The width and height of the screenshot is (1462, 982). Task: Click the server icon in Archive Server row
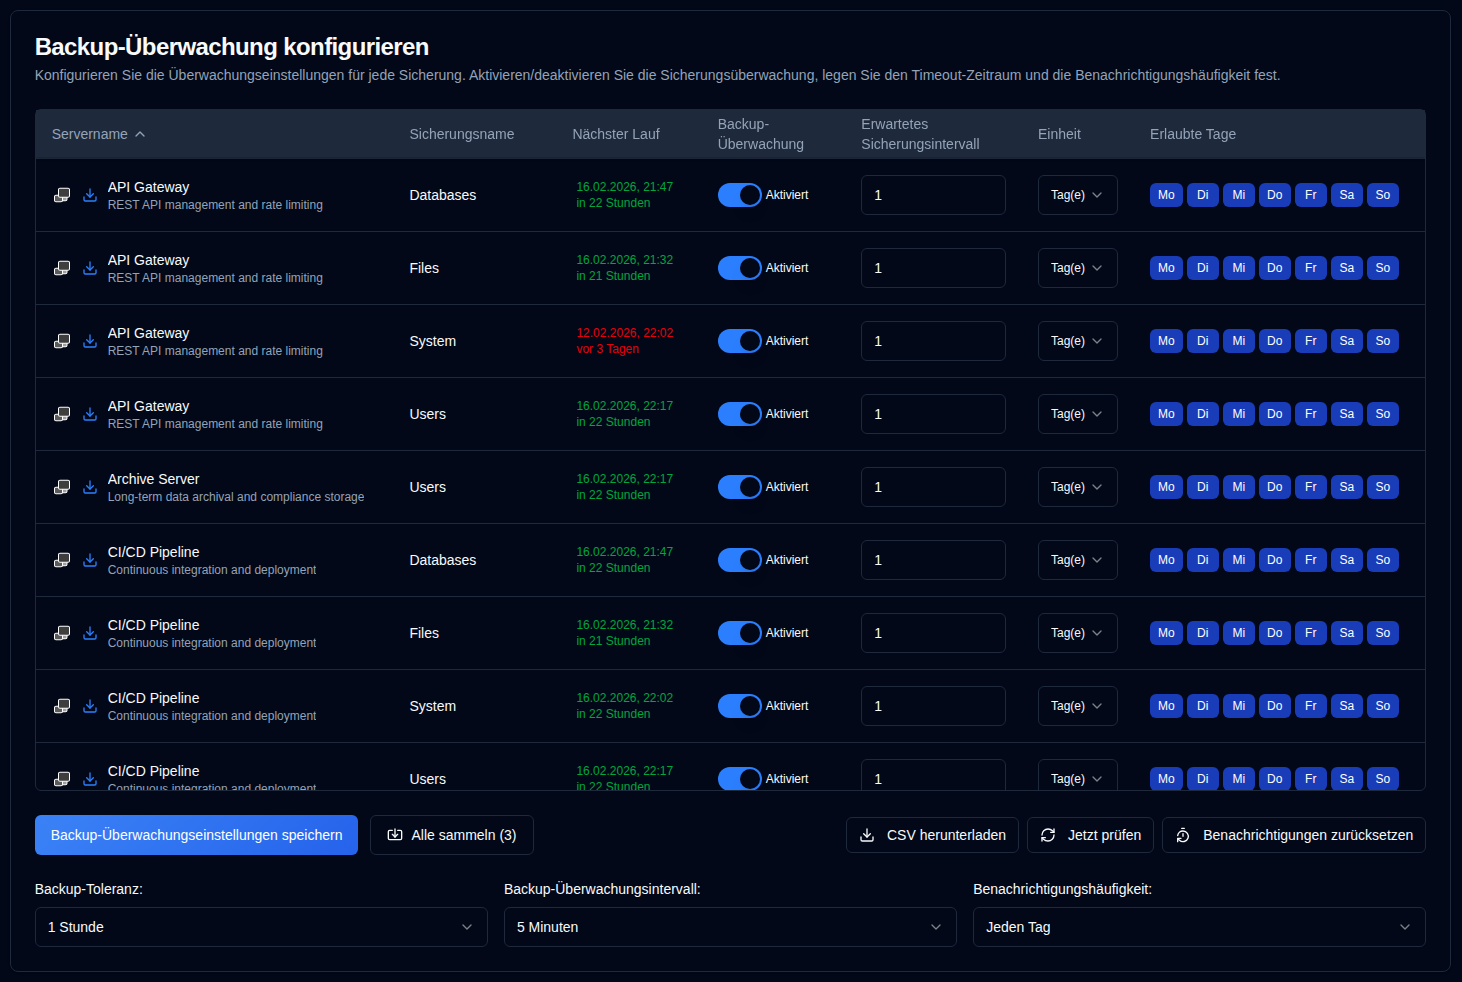[x=62, y=487]
